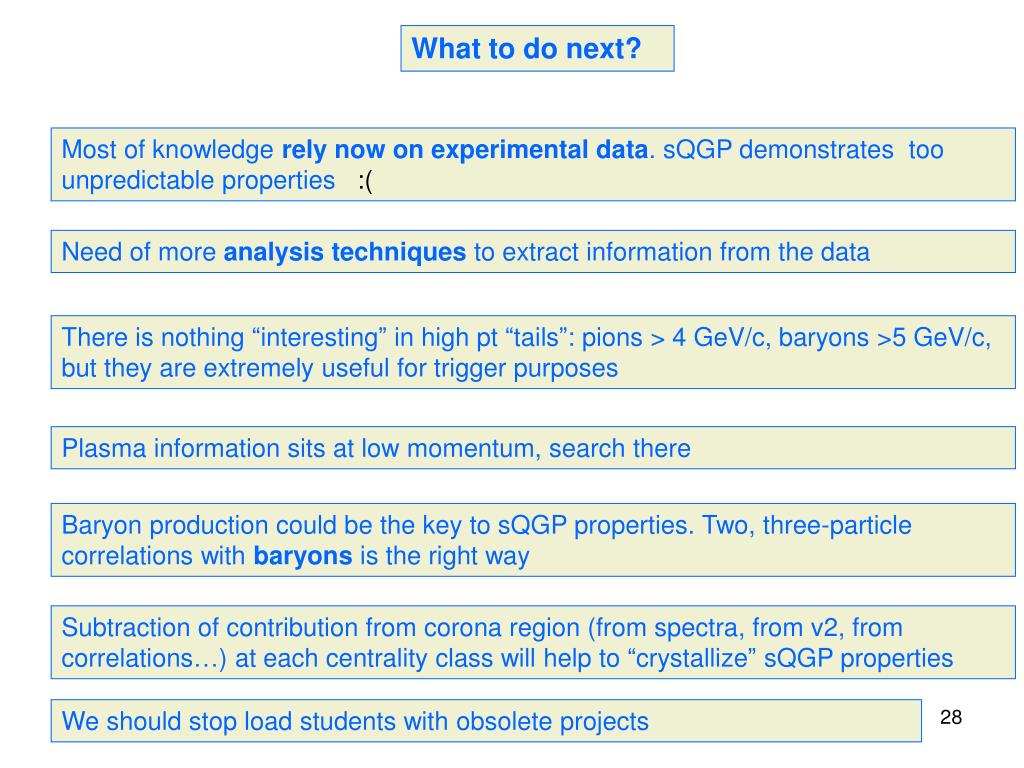This screenshot has width=1024, height=768.
Task: Click the bold word 'baryons' in correlations line
Action: (x=302, y=556)
